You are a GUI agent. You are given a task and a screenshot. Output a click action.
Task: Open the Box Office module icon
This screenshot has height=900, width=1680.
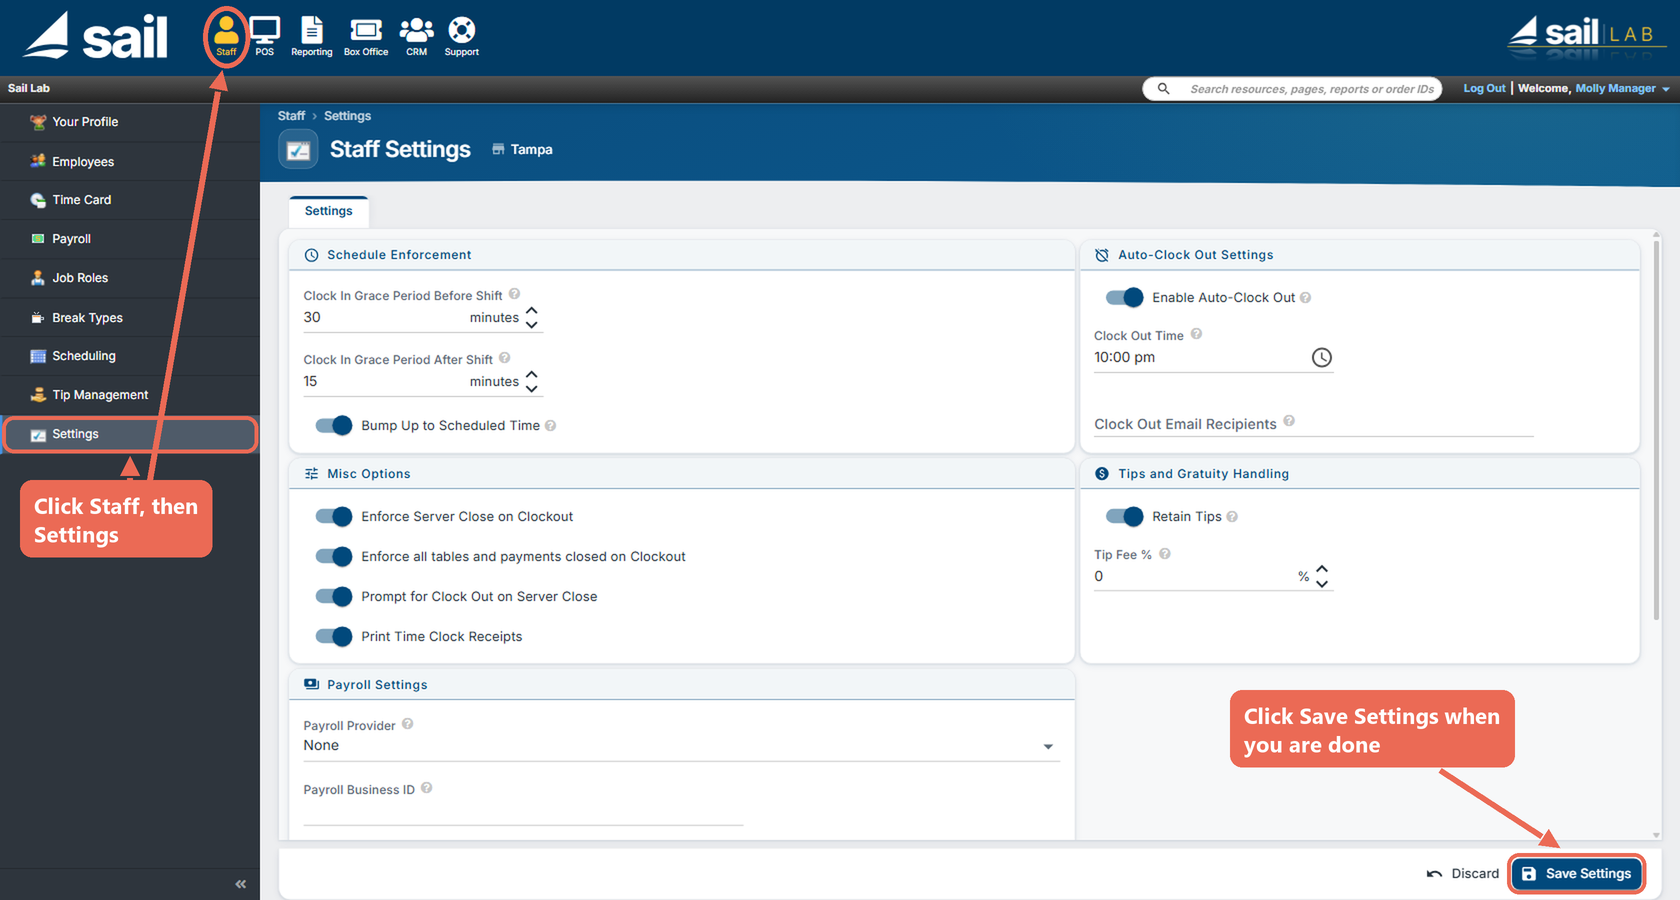(x=366, y=36)
